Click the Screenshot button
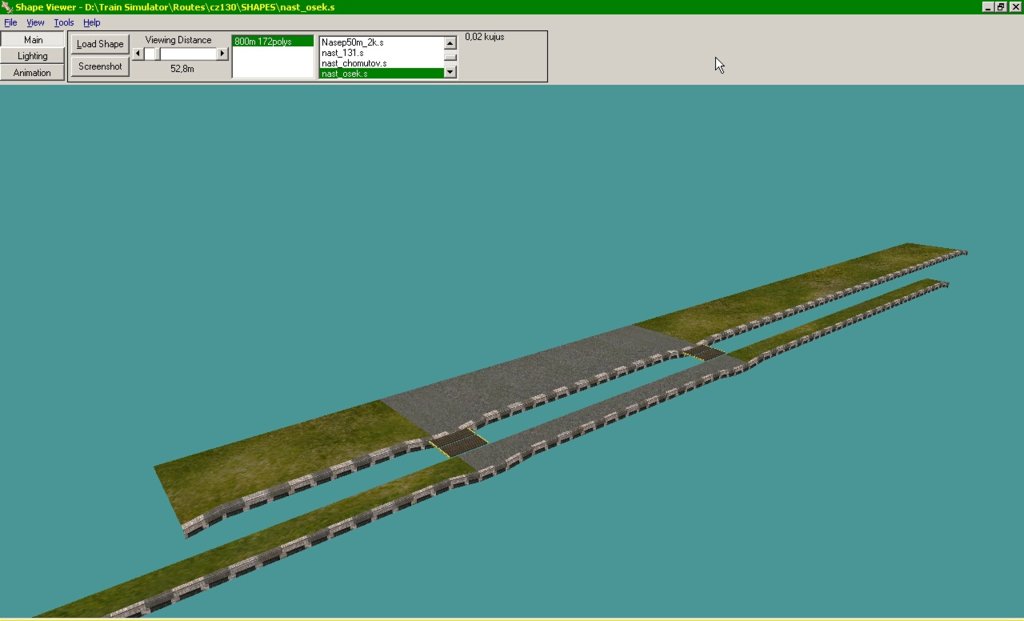The height and width of the screenshot is (621, 1024). 99,67
